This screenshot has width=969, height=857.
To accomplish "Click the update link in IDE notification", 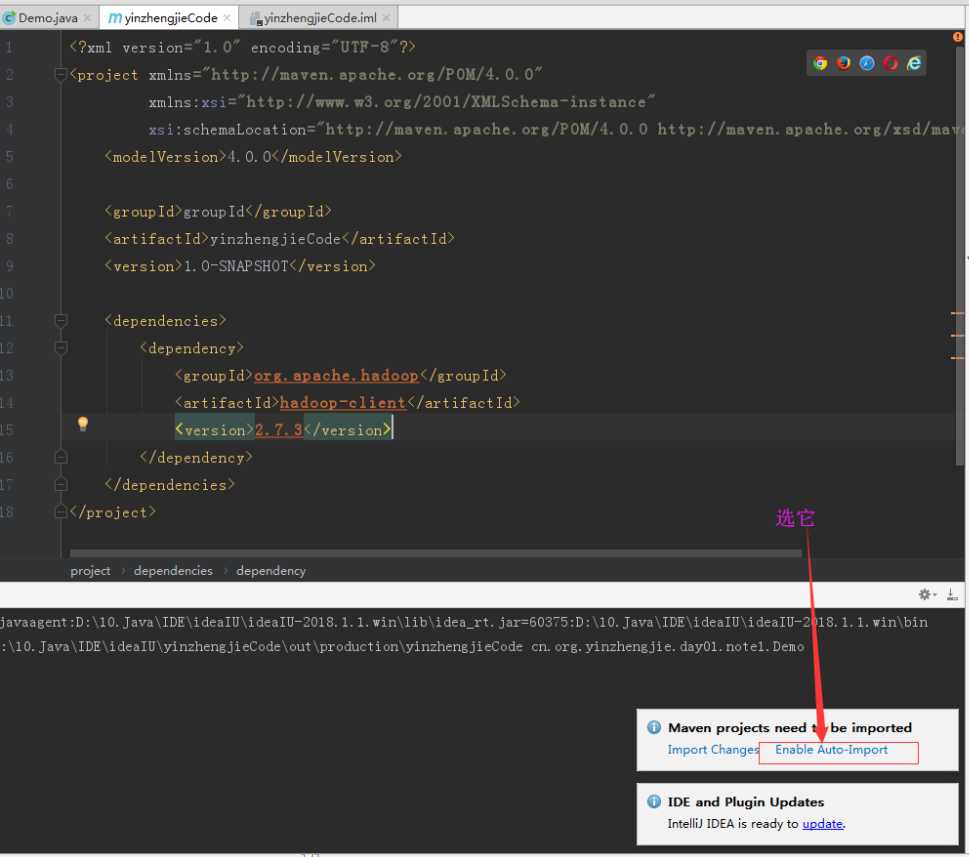I will coord(823,824).
